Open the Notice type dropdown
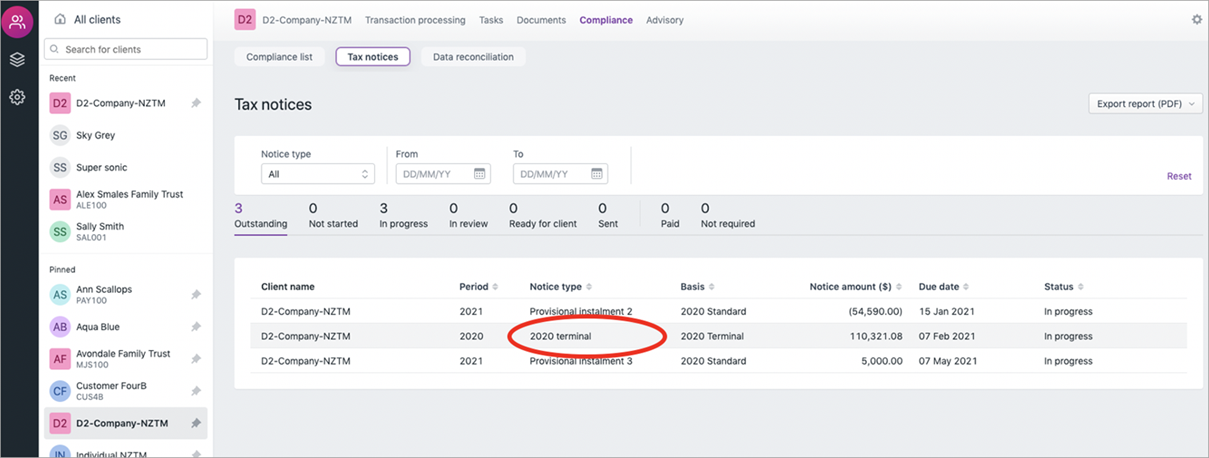Viewport: 1209px width, 458px height. point(318,174)
